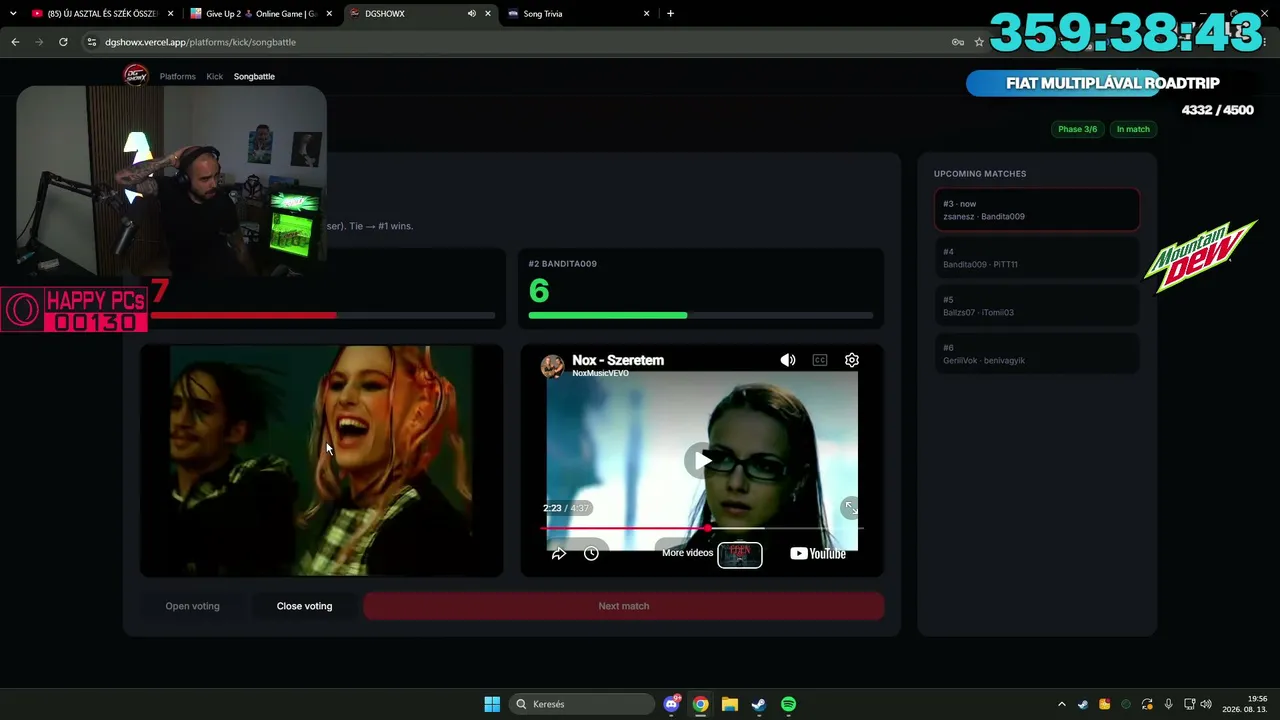Seek on the YouTube video progress bar
Image resolution: width=1280 pixels, height=720 pixels.
pos(702,528)
